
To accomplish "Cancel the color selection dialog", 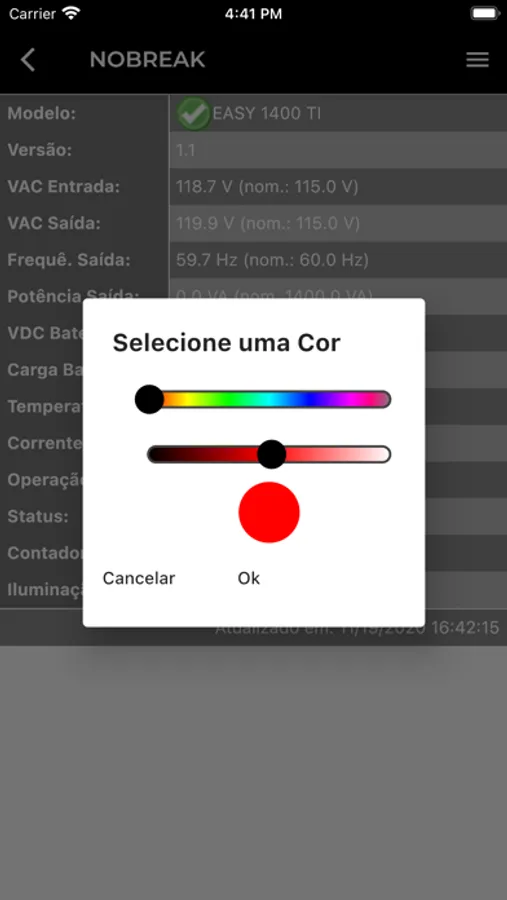I will (x=139, y=578).
